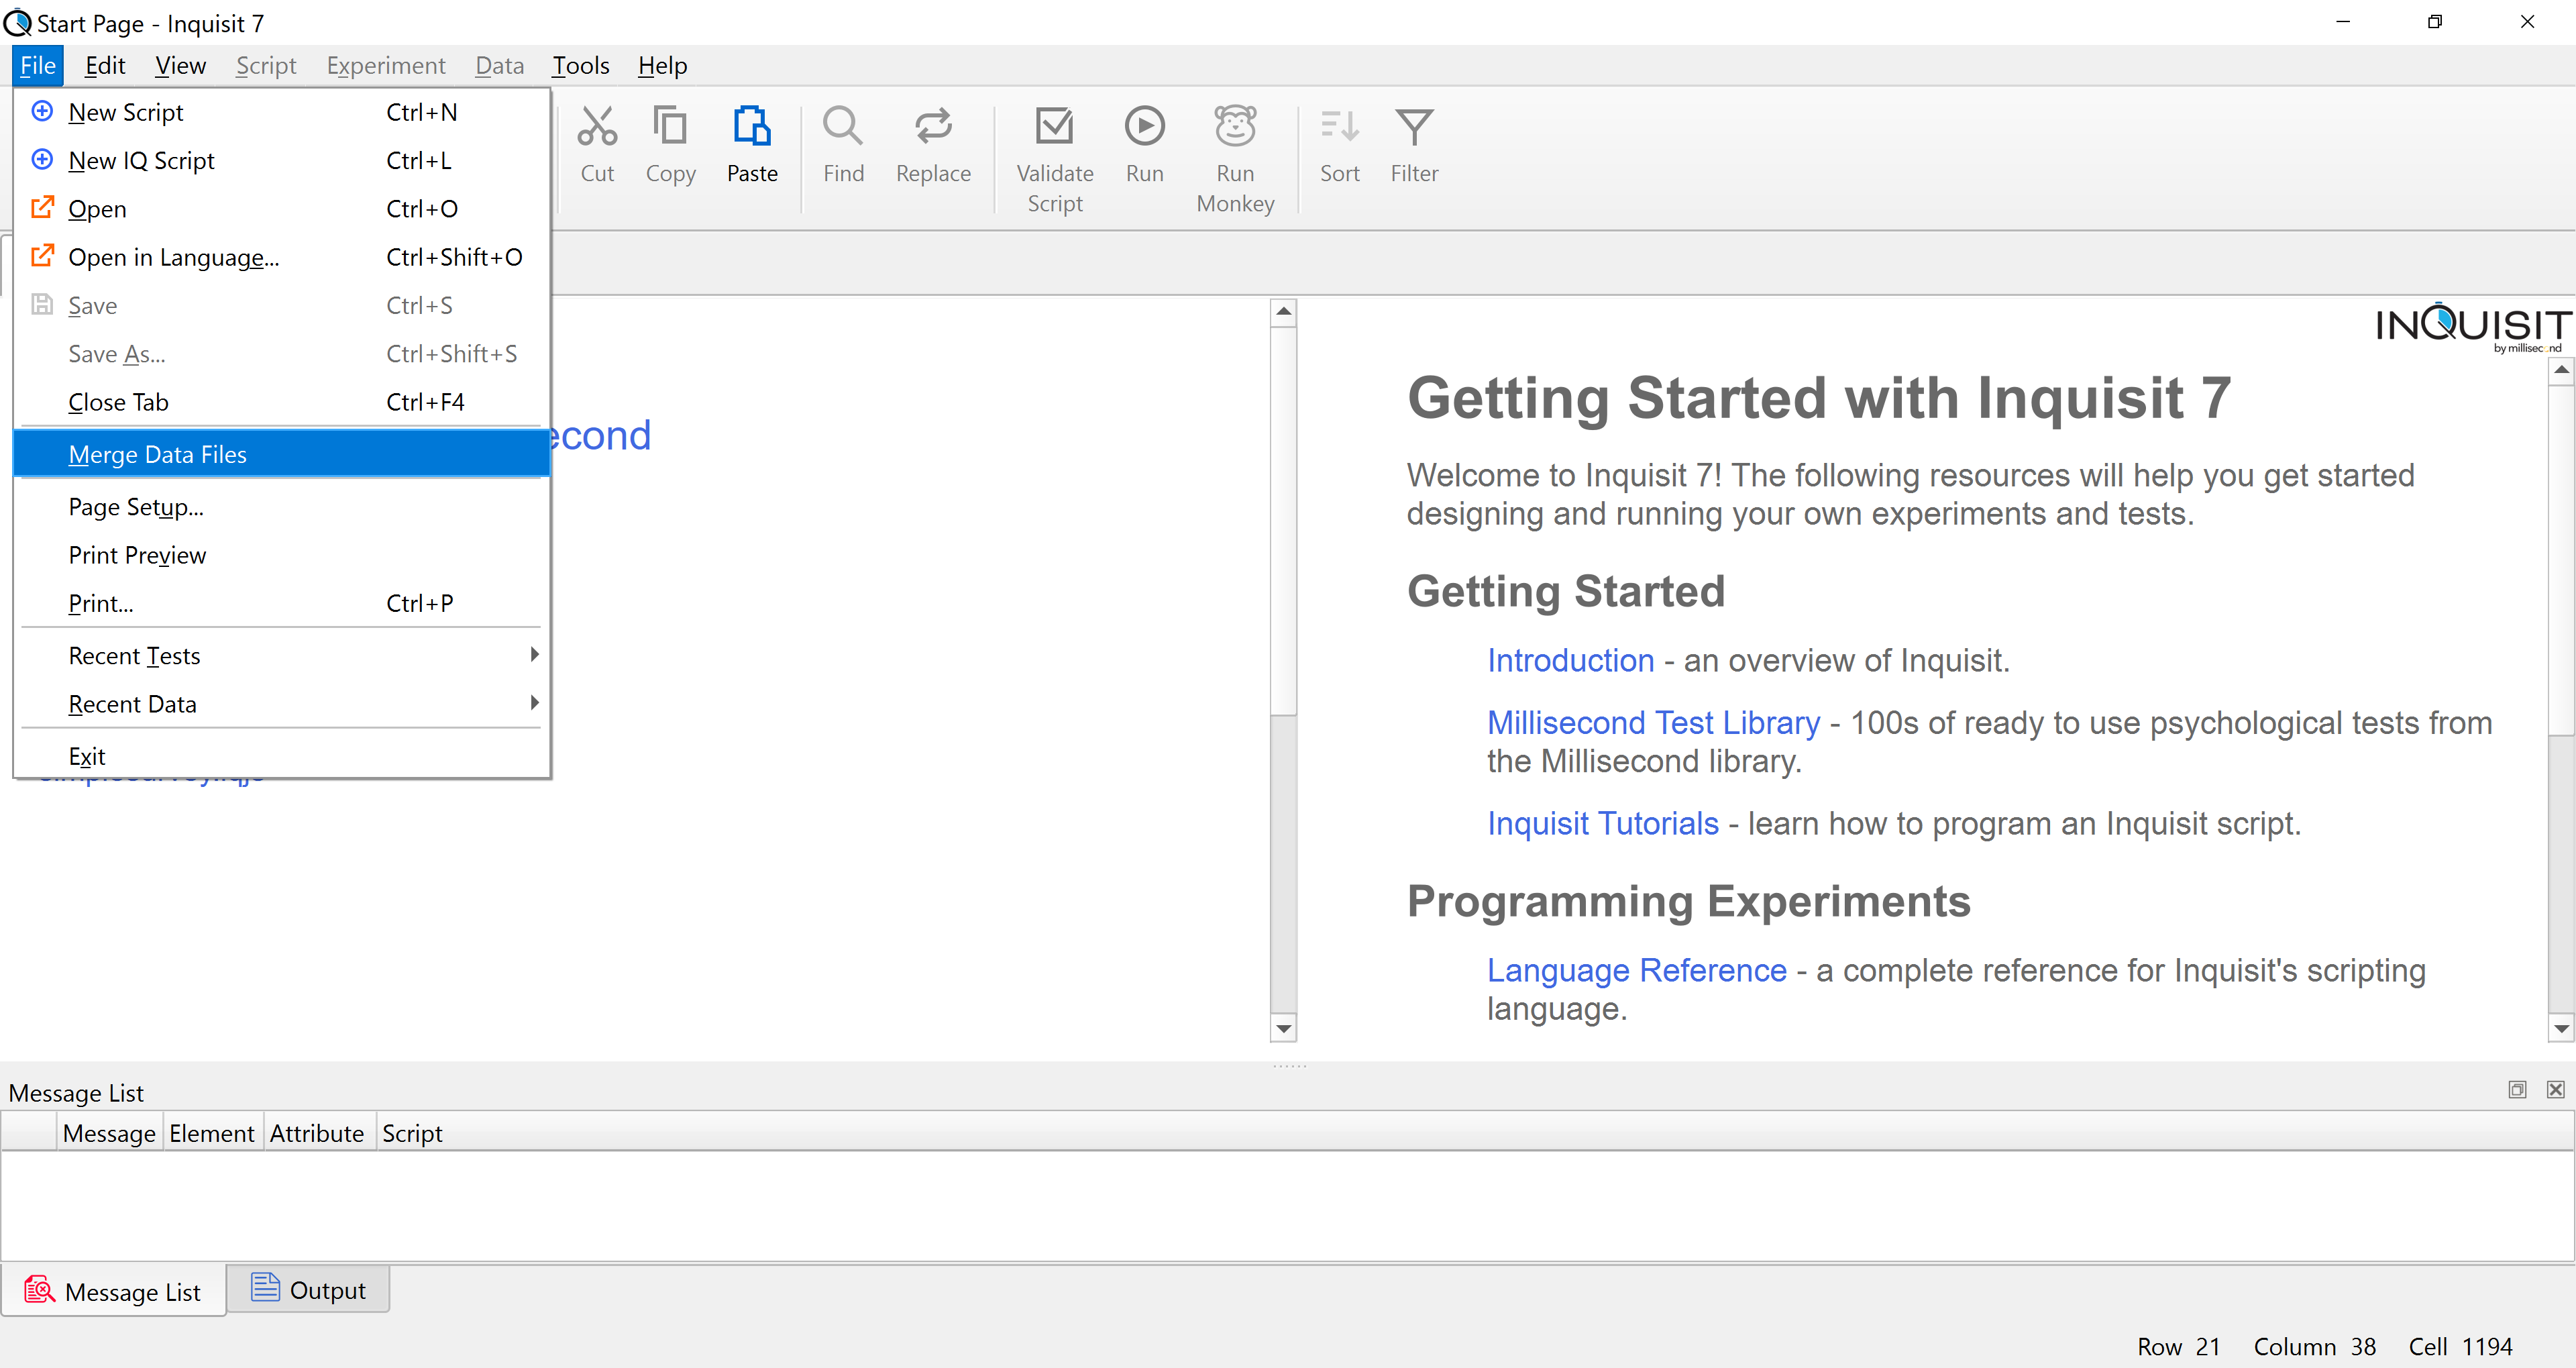Click the Sort toolbar icon
Screen dimensions: 2576x1368
pyautogui.click(x=1339, y=146)
